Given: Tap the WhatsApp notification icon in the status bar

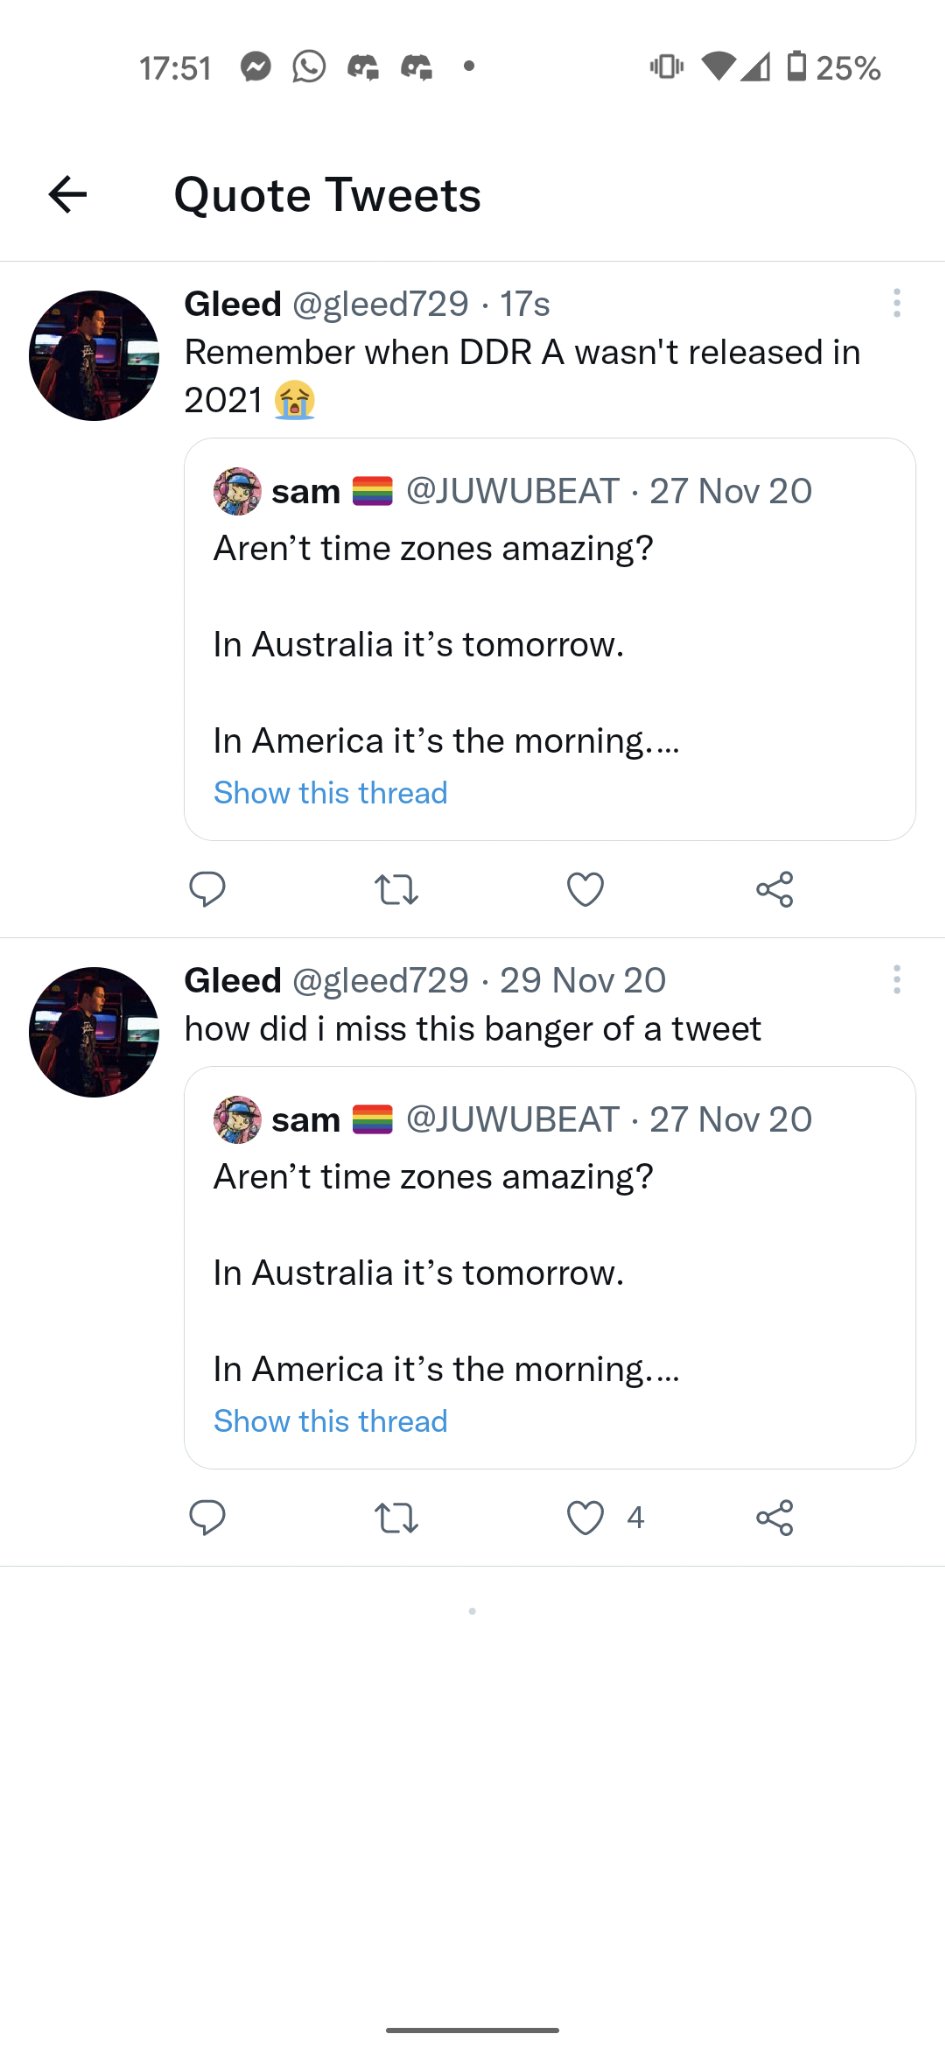Looking at the screenshot, I should point(309,67).
